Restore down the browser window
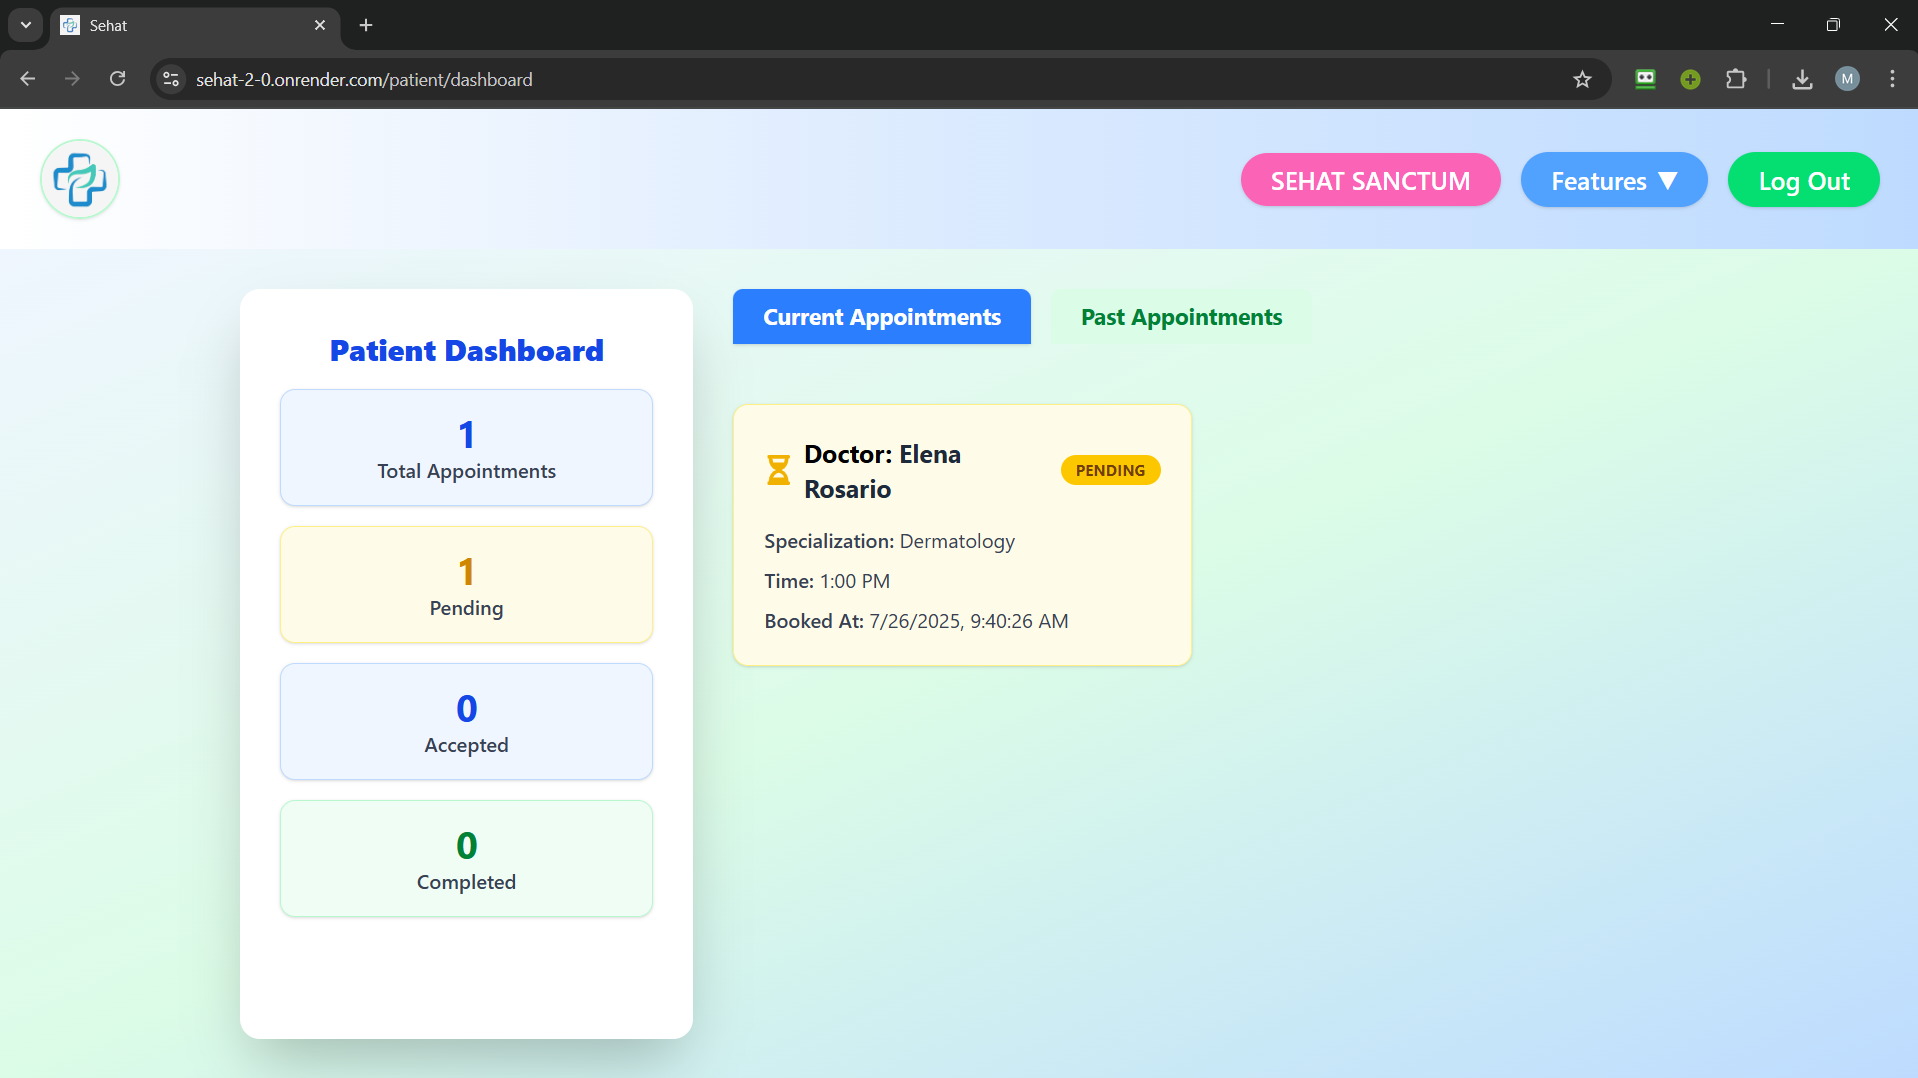Viewport: 1918px width, 1078px height. pos(1833,25)
